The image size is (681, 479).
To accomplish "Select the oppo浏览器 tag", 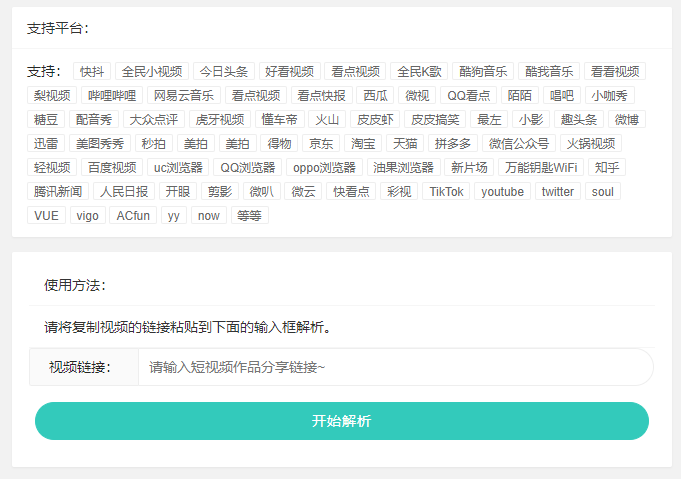I will point(324,168).
